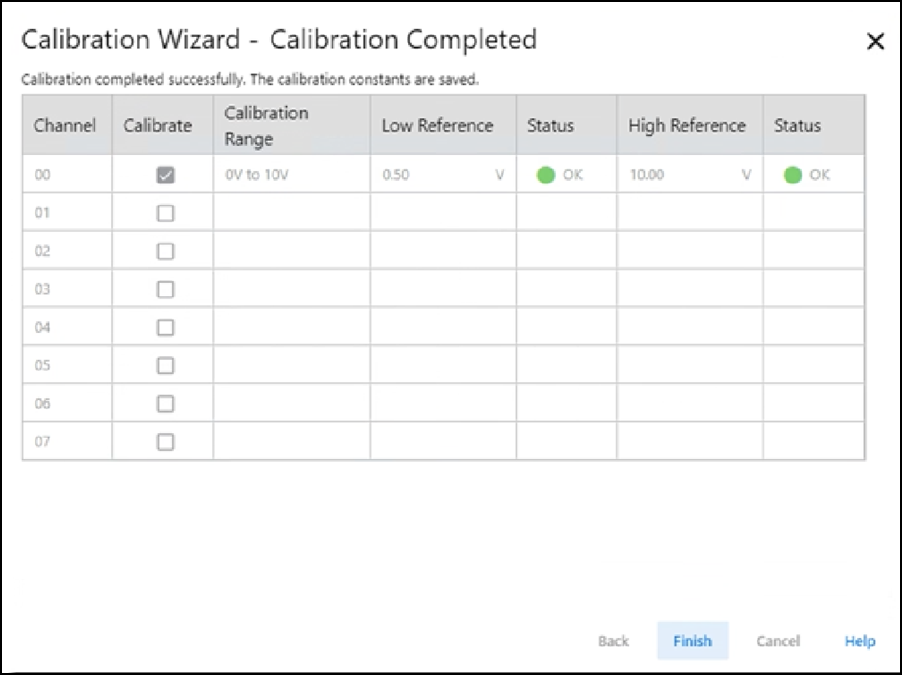Open the Help link

(859, 641)
